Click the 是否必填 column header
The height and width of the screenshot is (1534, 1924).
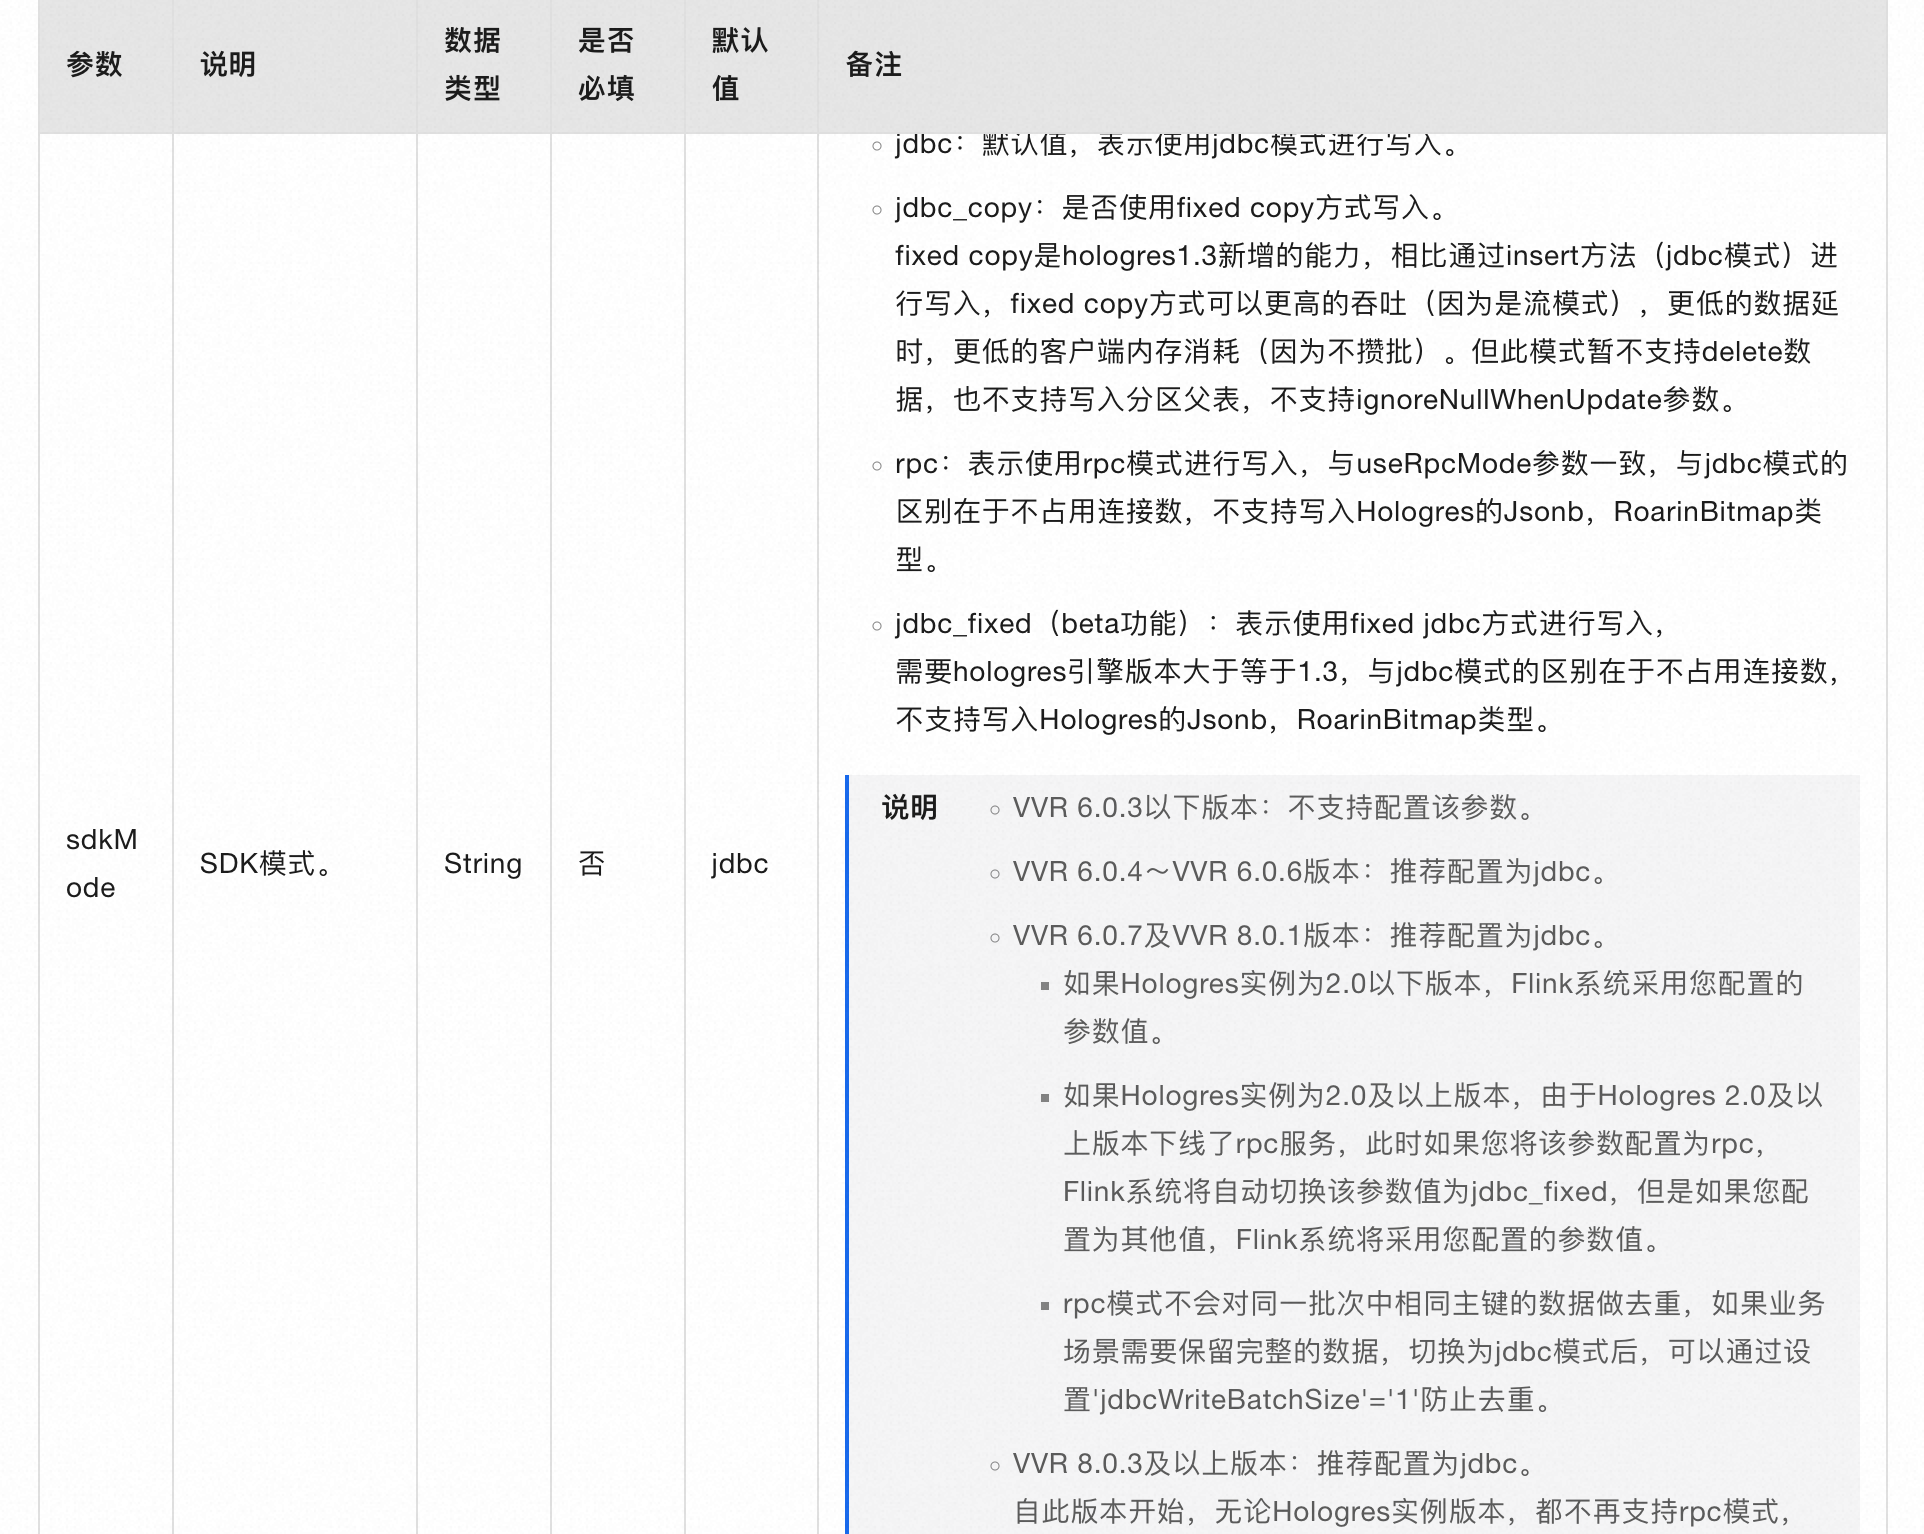pyautogui.click(x=606, y=65)
